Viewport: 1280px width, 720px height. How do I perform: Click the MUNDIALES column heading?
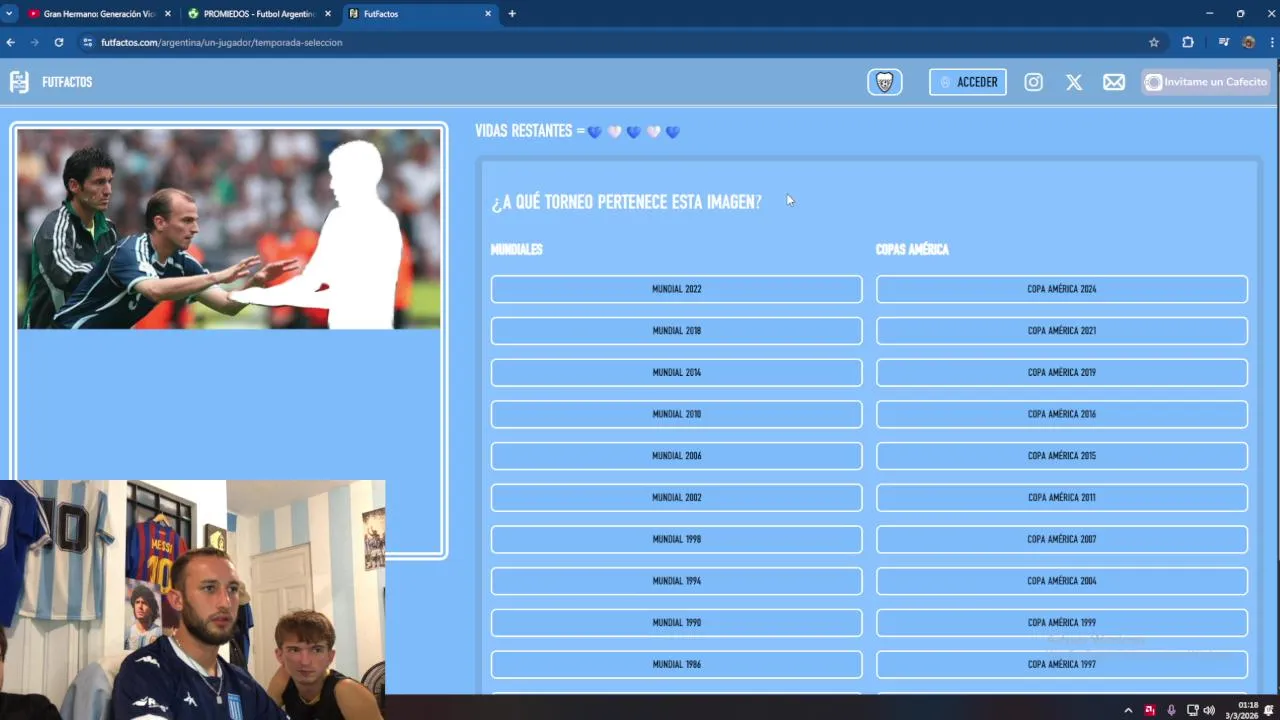click(x=517, y=250)
